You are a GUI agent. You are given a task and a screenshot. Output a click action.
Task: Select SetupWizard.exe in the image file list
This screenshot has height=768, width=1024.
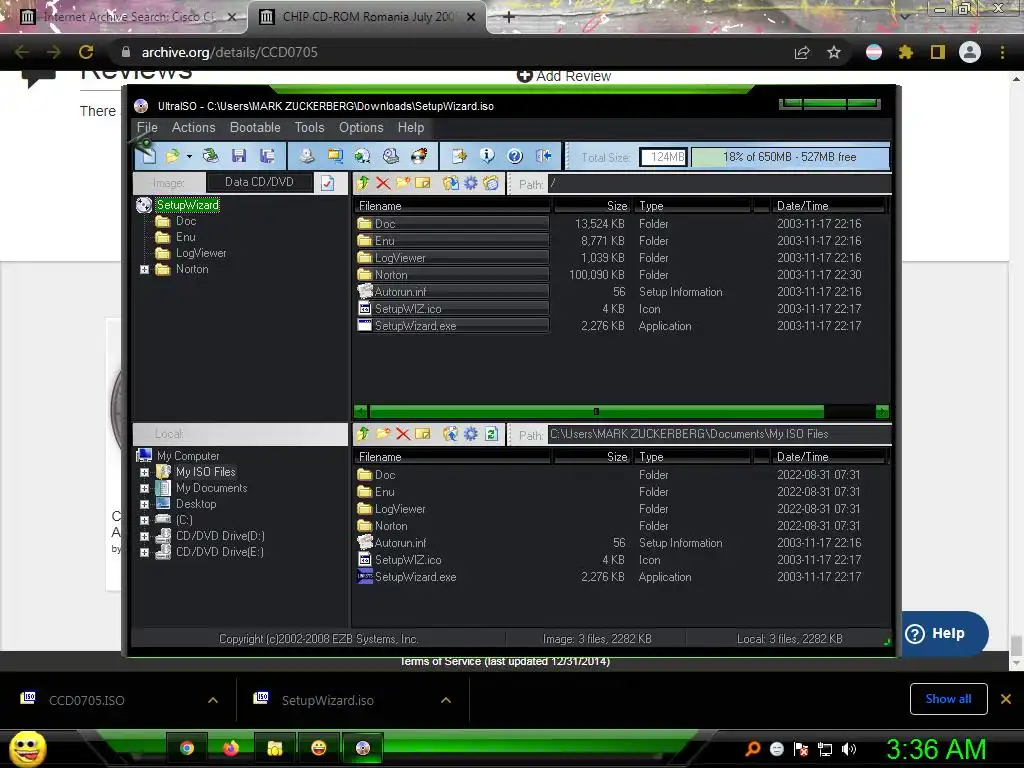pyautogui.click(x=415, y=326)
